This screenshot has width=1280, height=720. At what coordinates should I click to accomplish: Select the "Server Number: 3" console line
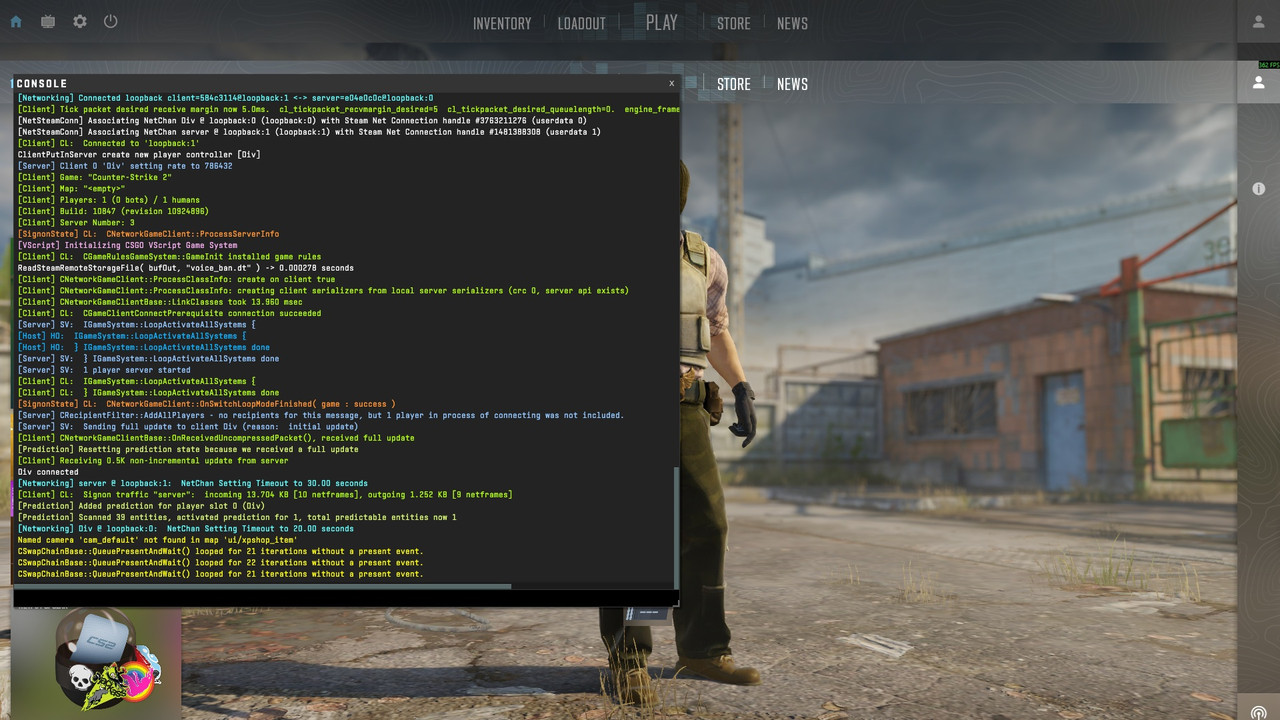point(76,222)
